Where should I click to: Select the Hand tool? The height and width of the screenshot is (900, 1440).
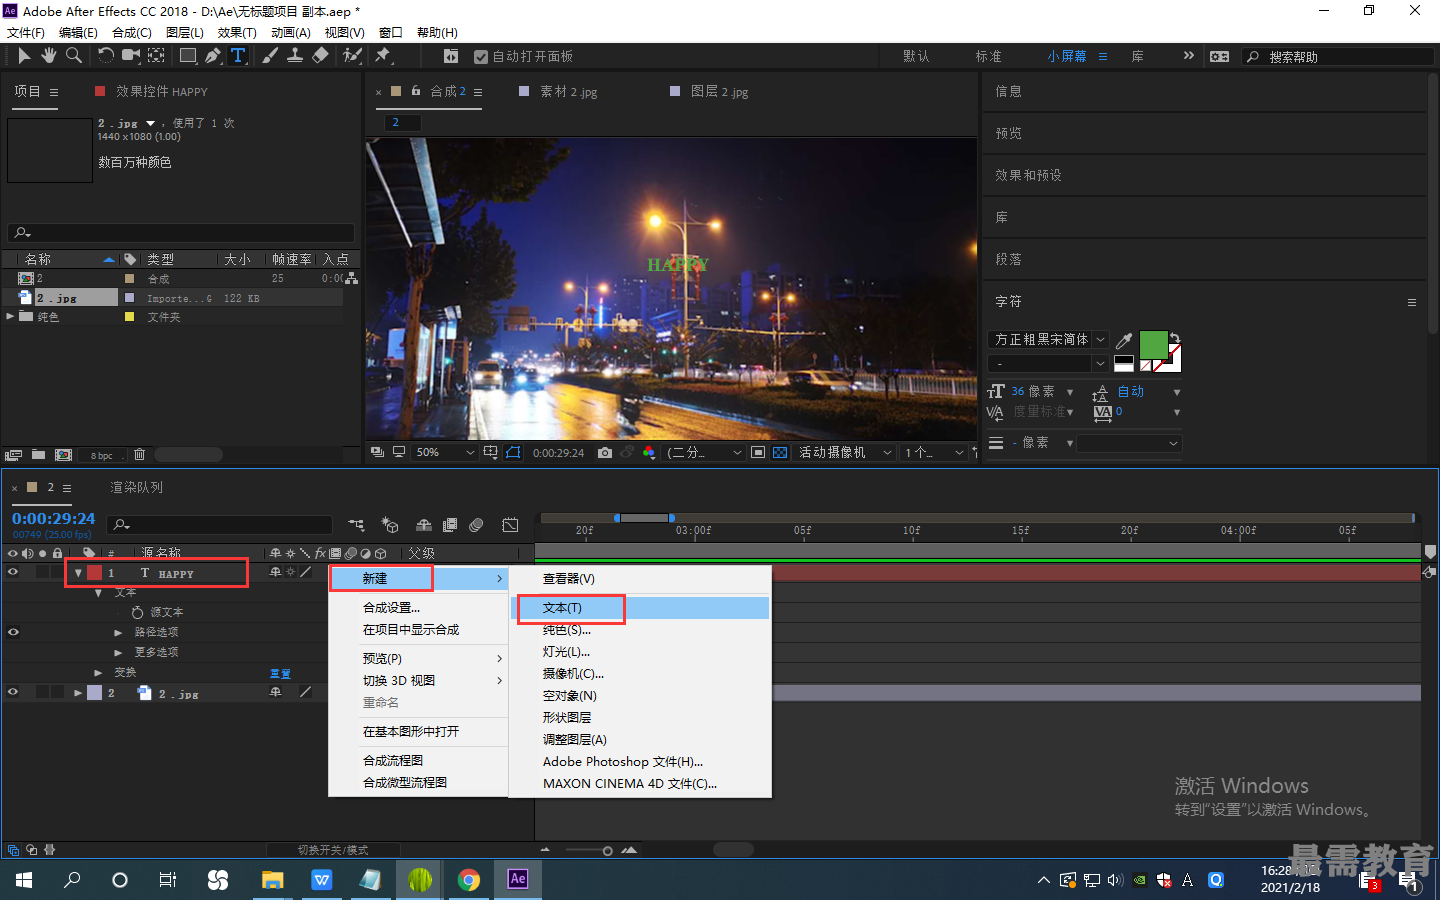48,56
